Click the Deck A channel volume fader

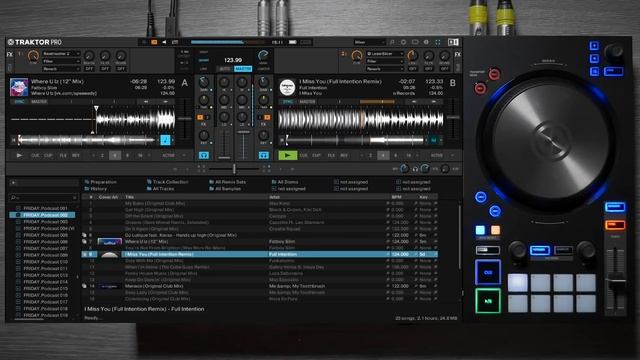(x=224, y=157)
